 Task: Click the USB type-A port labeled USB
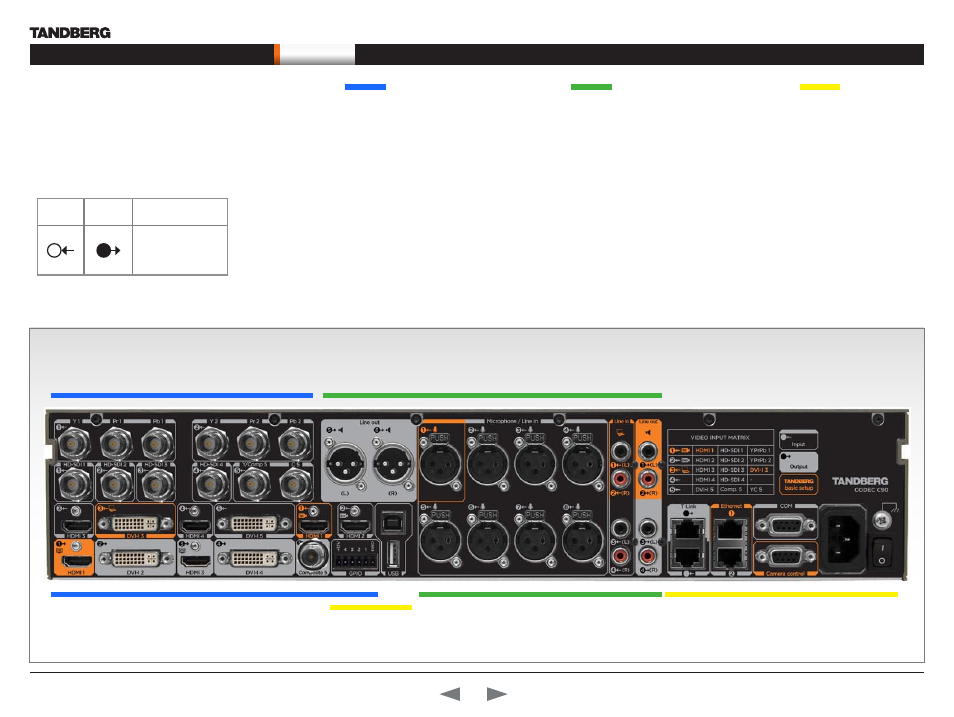click(x=393, y=555)
